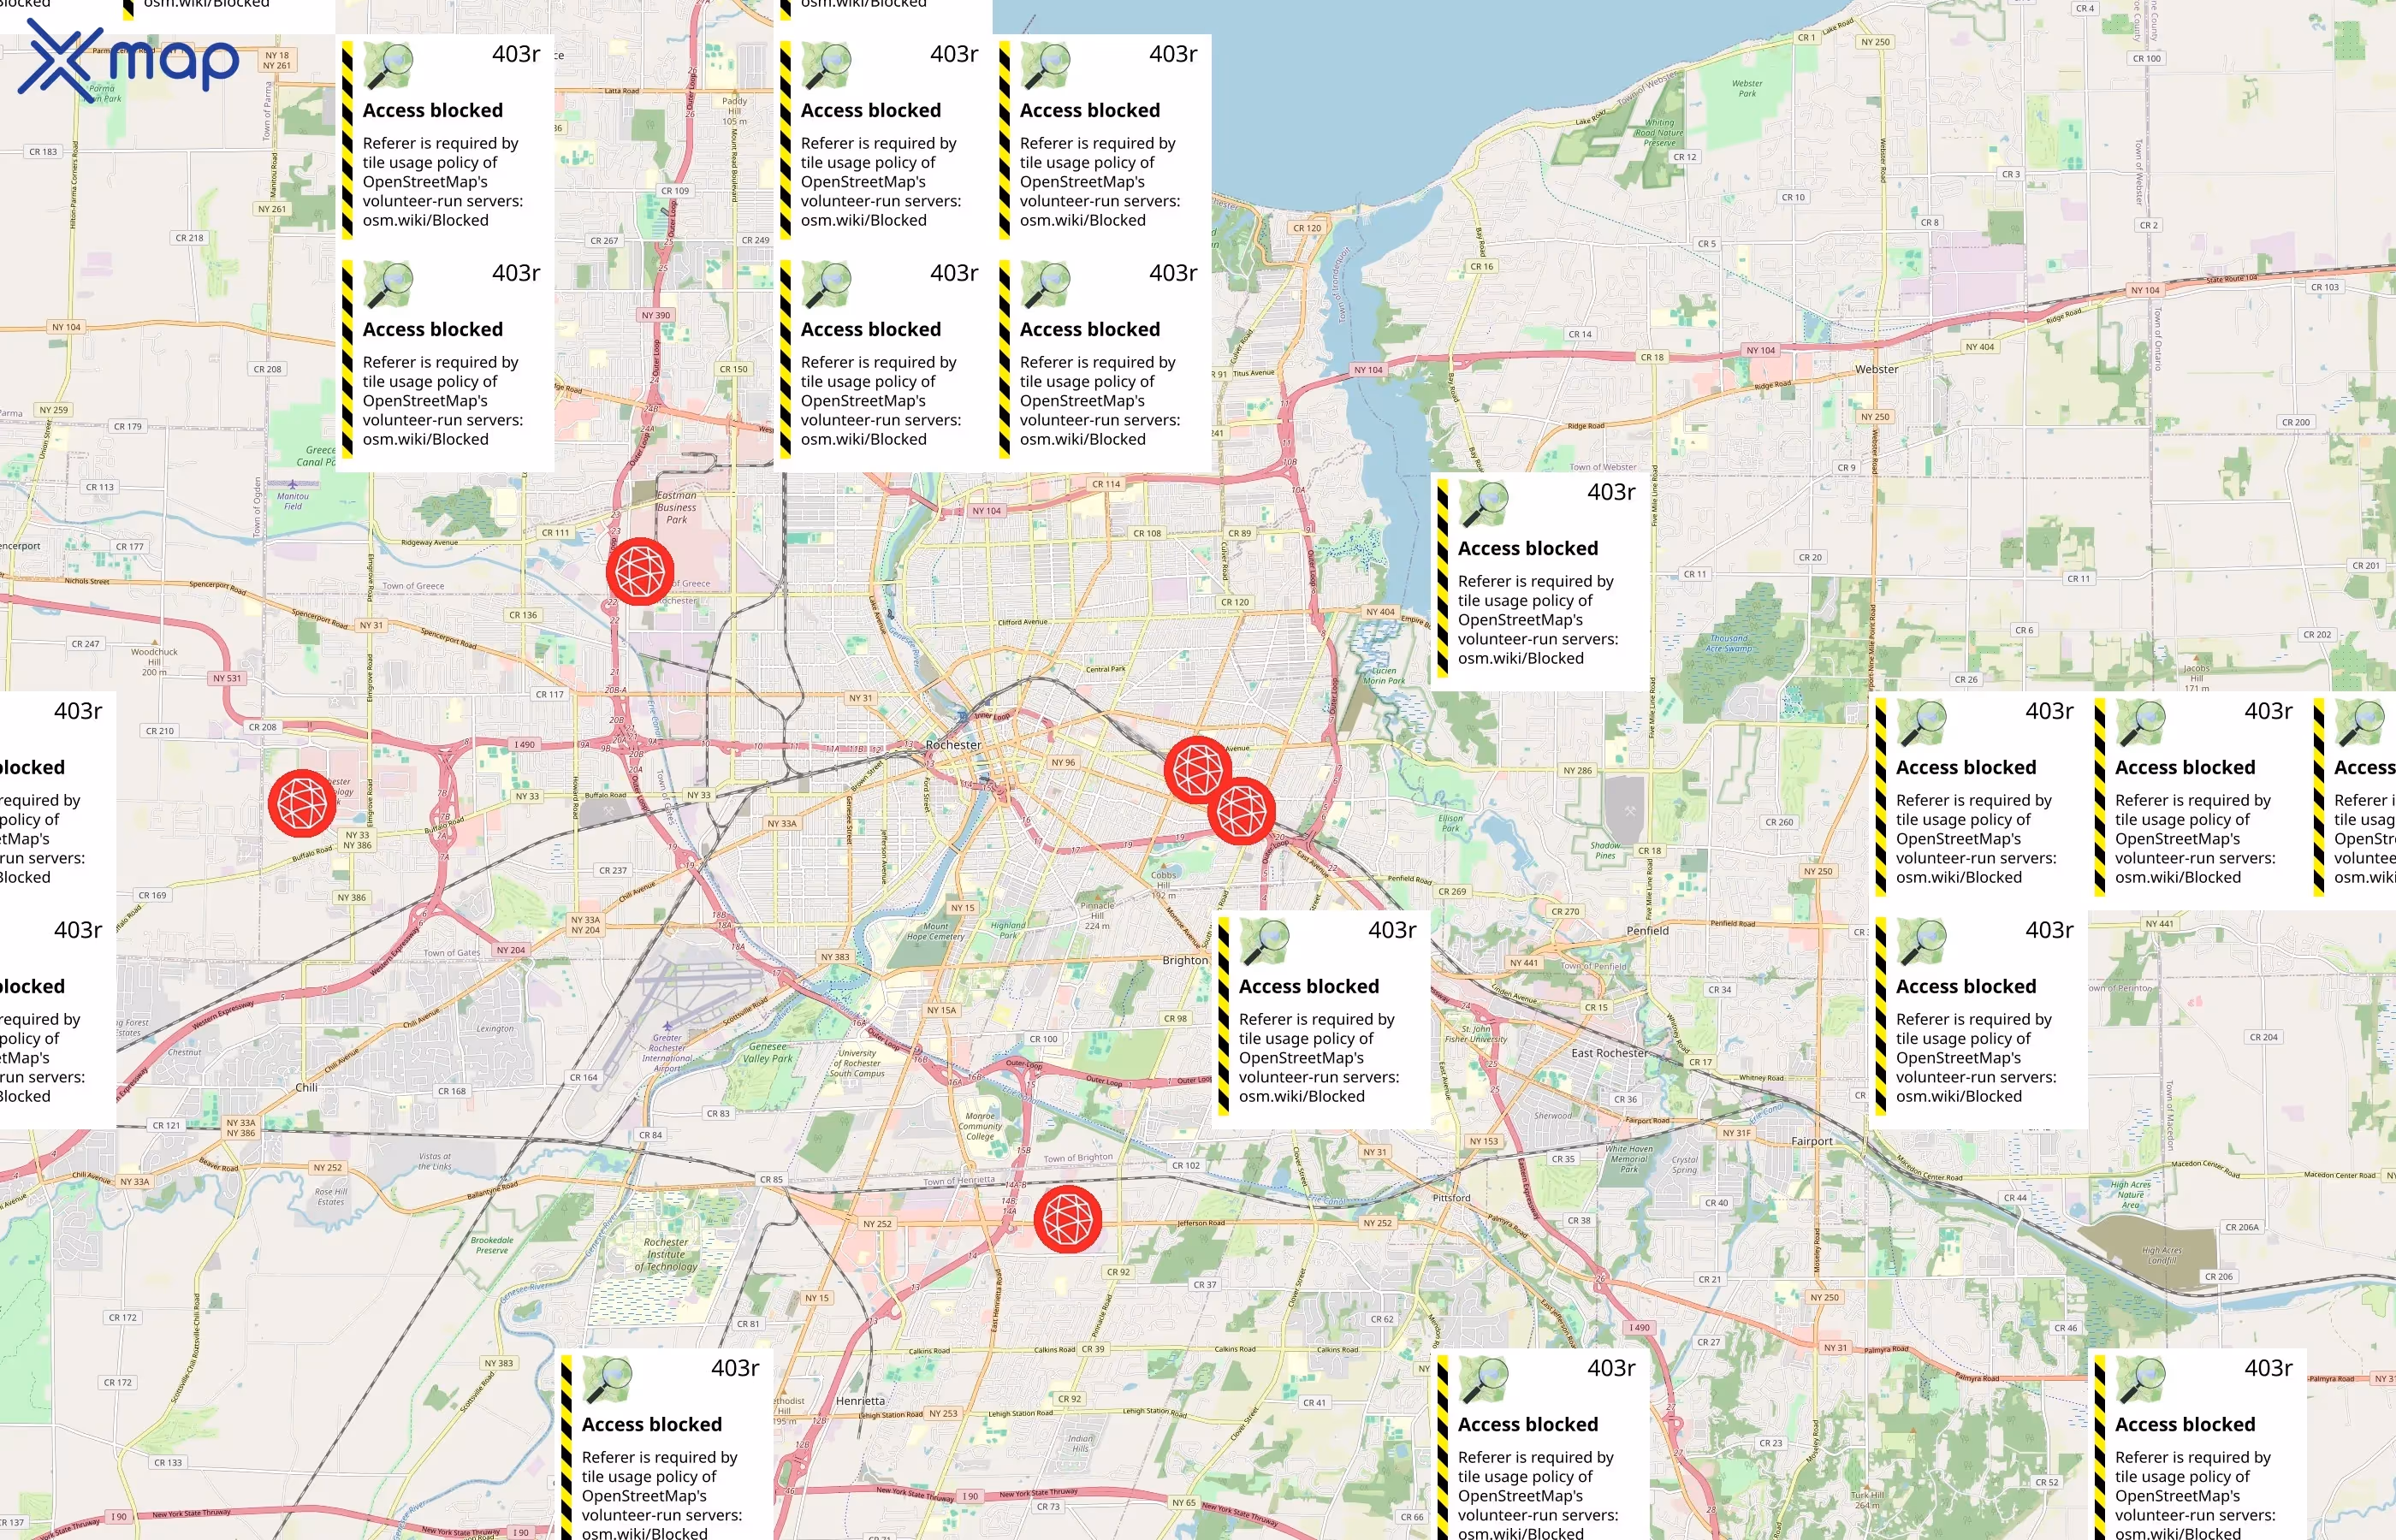Click the Town of Penfield label
The width and height of the screenshot is (2396, 1540).
click(1594, 966)
